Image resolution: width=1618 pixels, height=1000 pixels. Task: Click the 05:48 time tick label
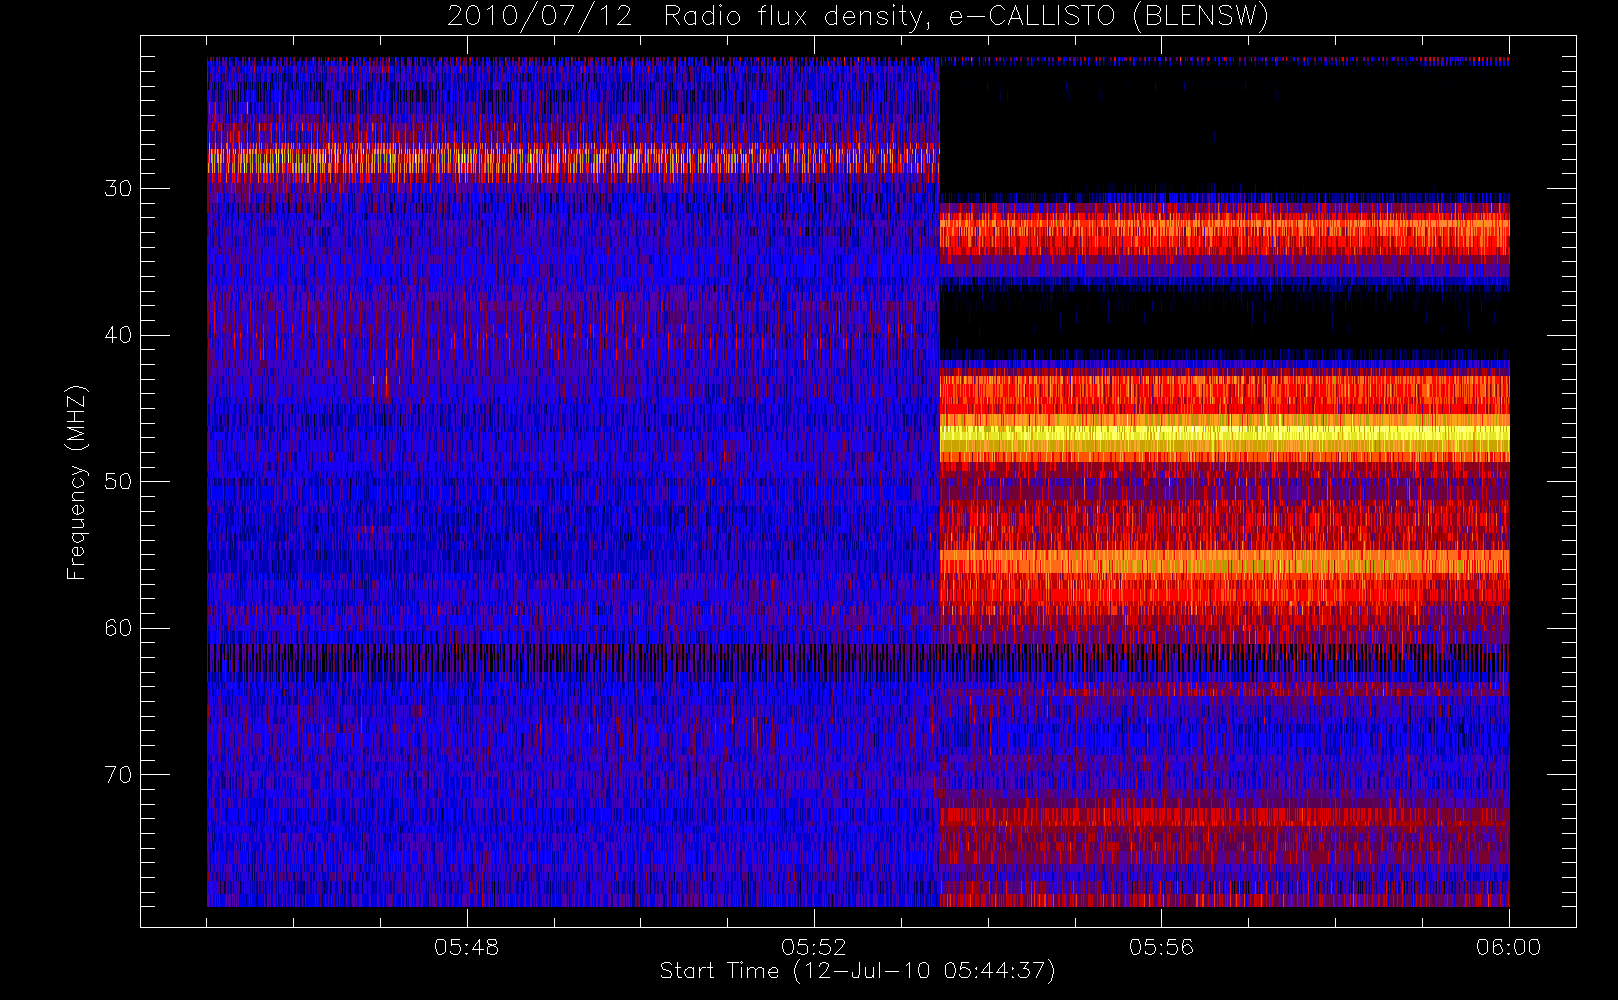pyautogui.click(x=466, y=947)
